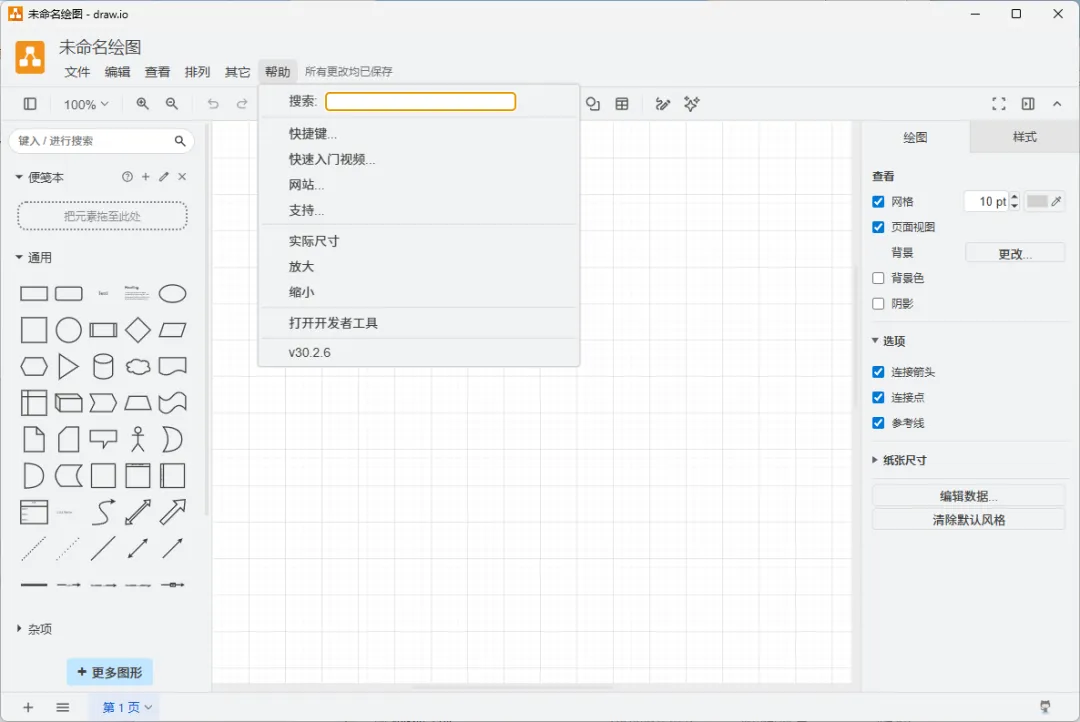Select the diamond shape

click(x=138, y=331)
